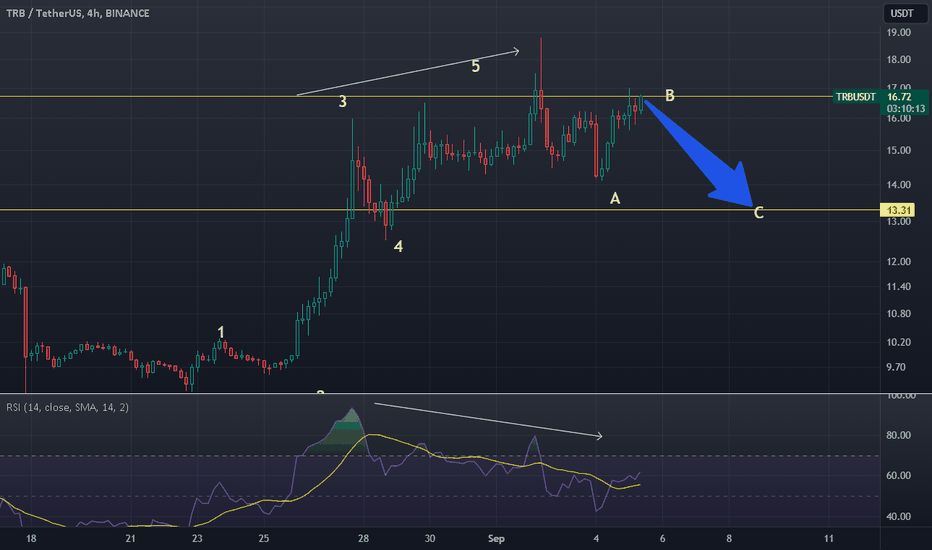Viewport: 932px width, 550px height.
Task: Click the 9.70 price axis label
Action: coord(896,367)
